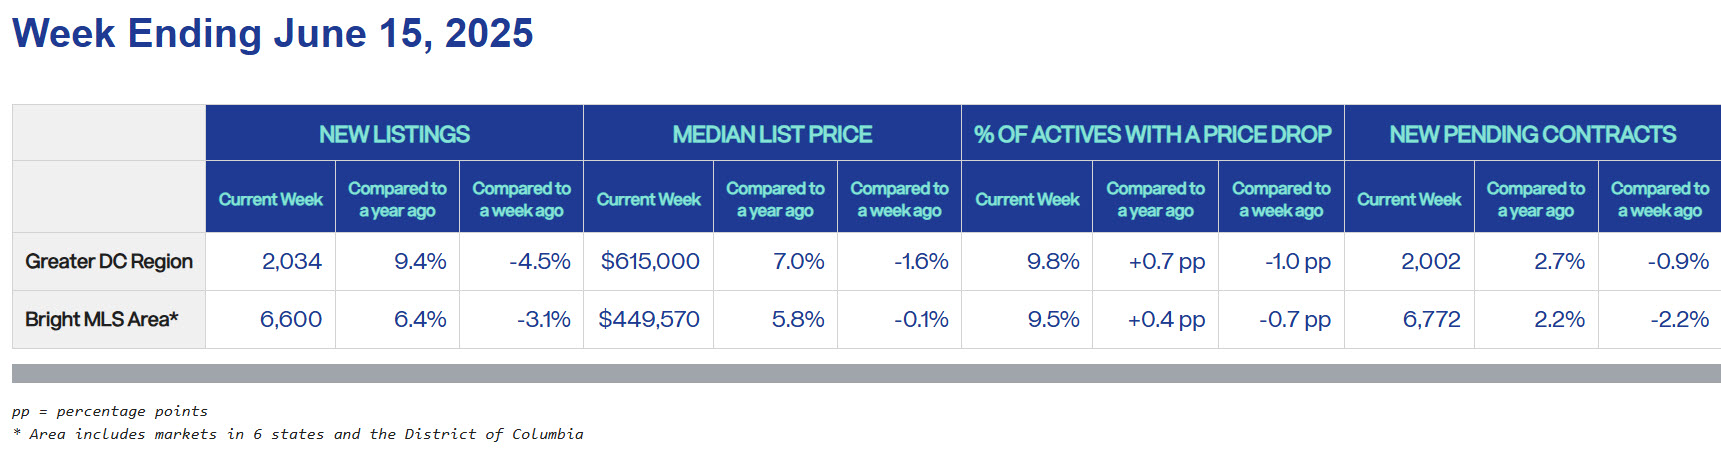This screenshot has height=452, width=1721.
Task: Select the $615,000 median list price cell
Action: tap(650, 262)
